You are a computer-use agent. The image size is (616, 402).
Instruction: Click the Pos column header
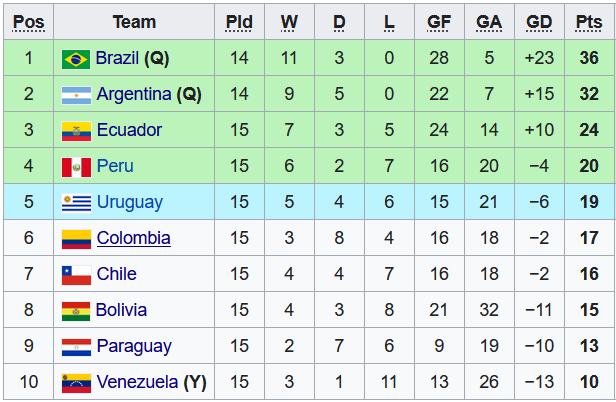tap(29, 21)
